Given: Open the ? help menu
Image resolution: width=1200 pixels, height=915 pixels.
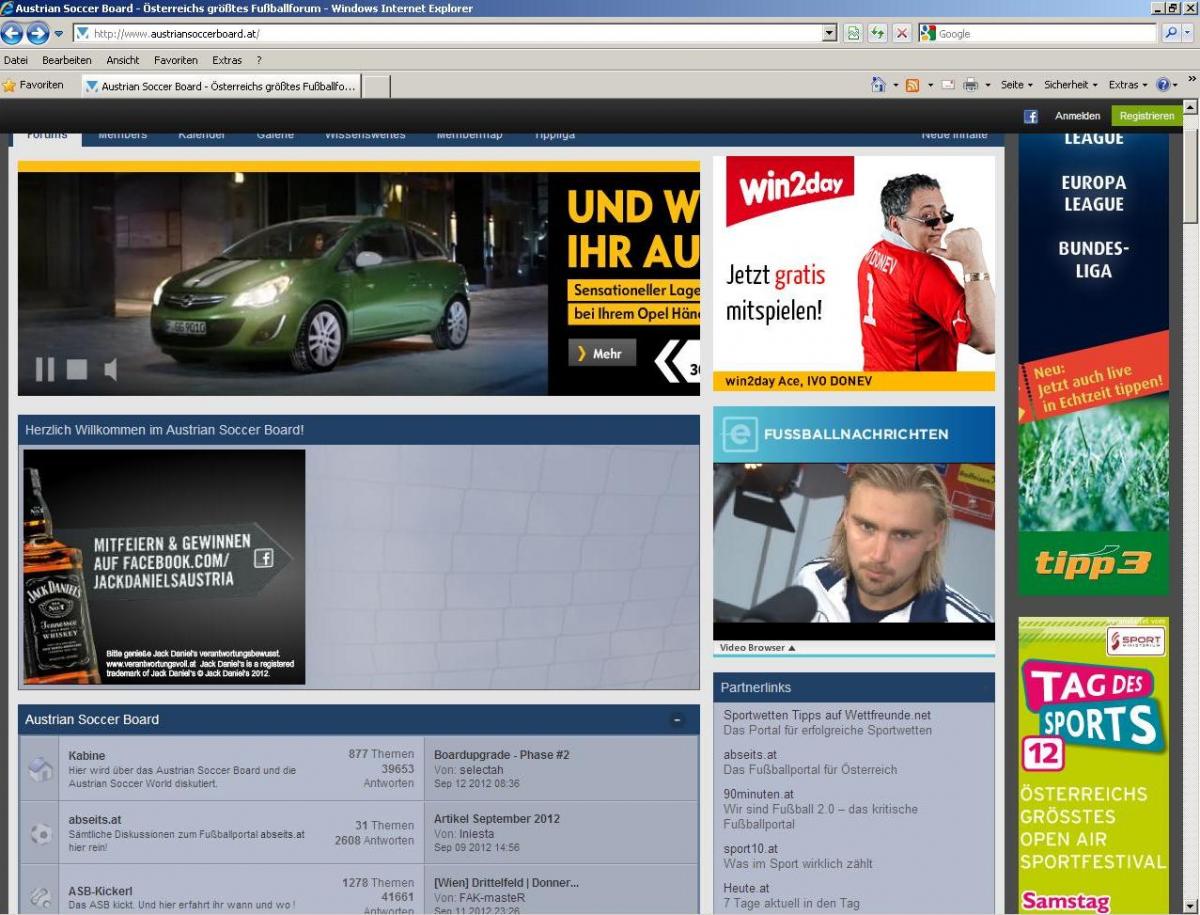Looking at the screenshot, I should pyautogui.click(x=259, y=60).
